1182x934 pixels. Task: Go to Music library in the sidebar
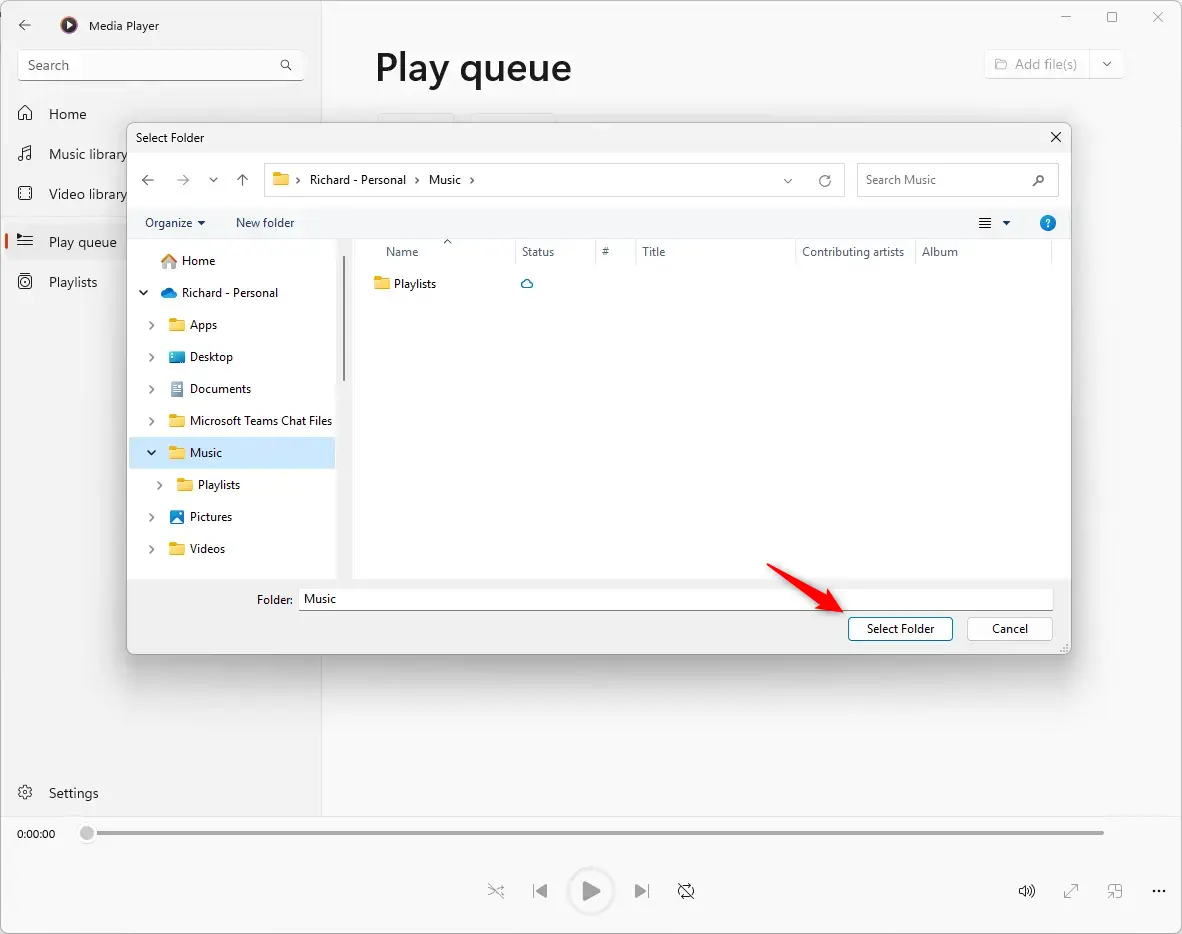coord(87,154)
